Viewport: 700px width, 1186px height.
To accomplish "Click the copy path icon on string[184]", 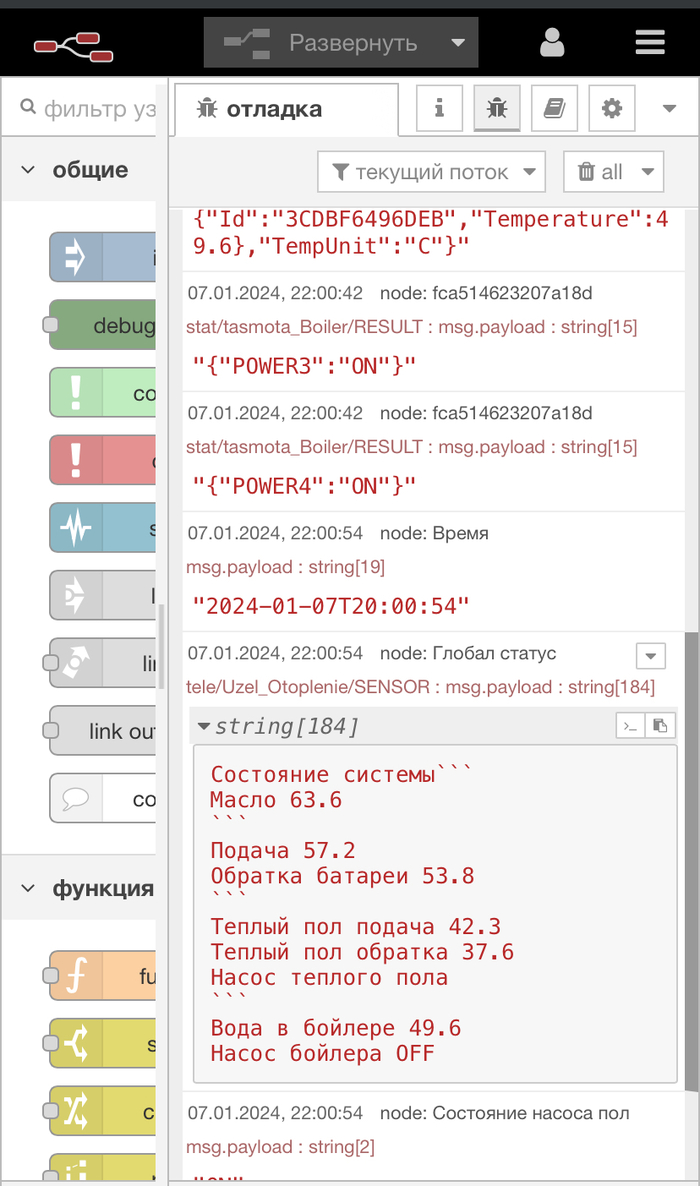I will pos(630,726).
